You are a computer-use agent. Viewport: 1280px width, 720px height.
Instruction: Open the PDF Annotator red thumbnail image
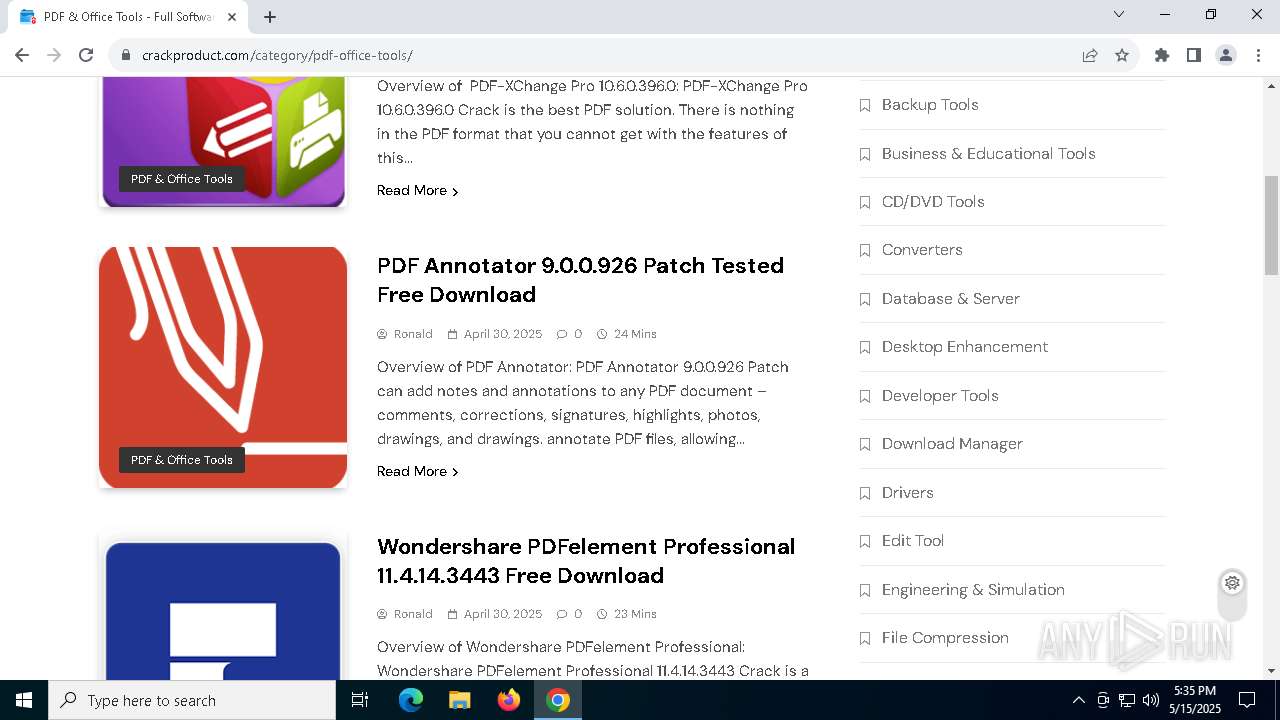click(x=223, y=367)
